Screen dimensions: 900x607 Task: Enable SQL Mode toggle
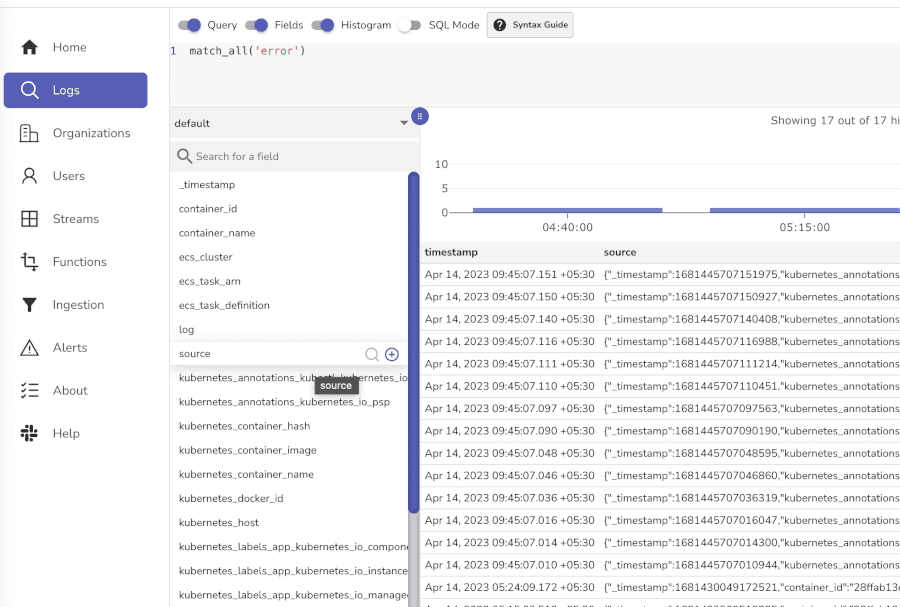pos(409,25)
